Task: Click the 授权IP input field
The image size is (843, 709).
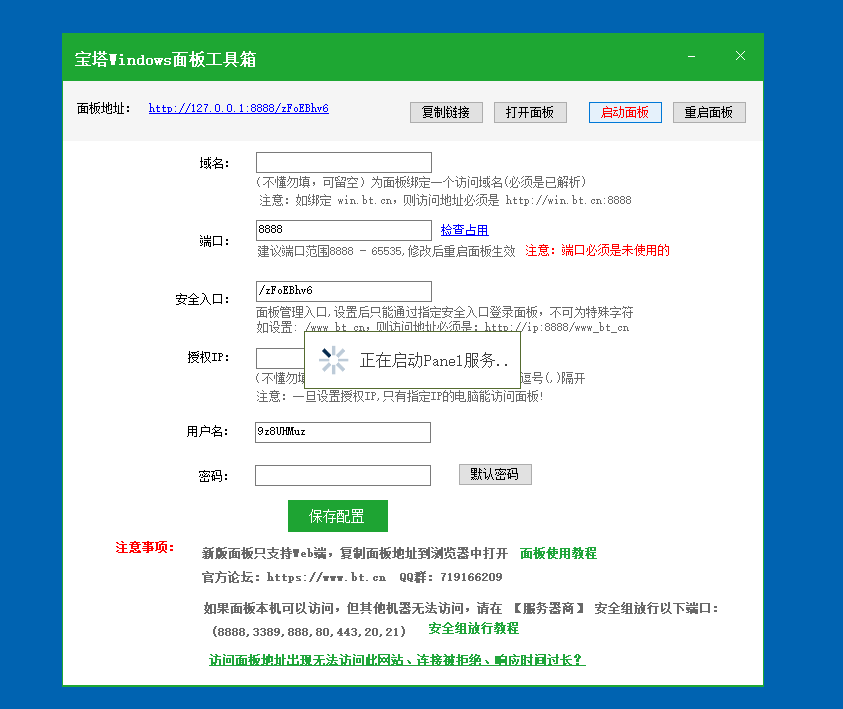Action: point(280,358)
